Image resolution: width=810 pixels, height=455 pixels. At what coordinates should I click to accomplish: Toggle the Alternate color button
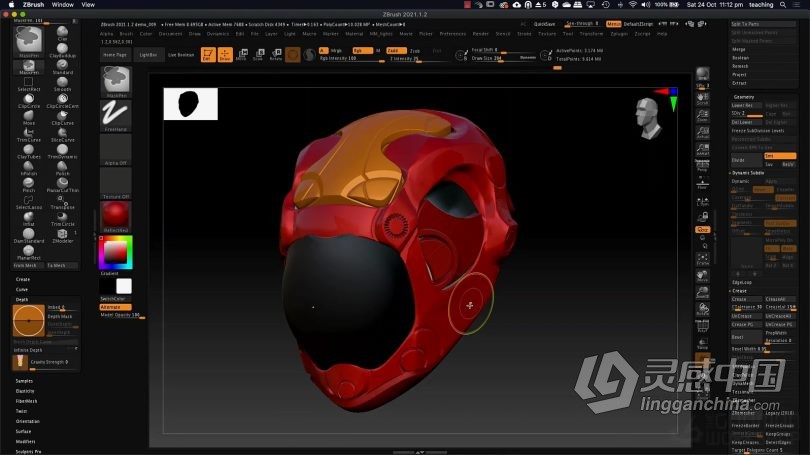click(x=115, y=307)
